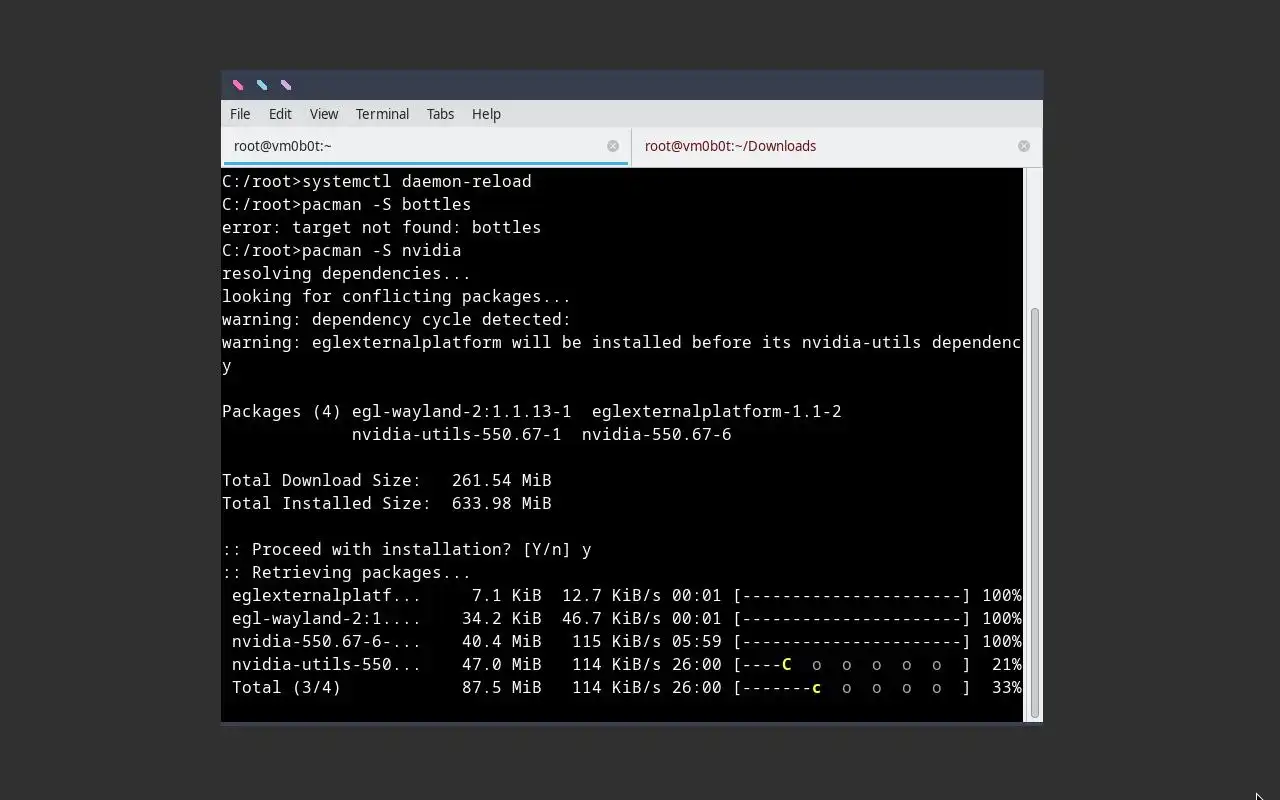Screen dimensions: 1280x800
Task: Click the purple title bar button
Action: tap(286, 85)
